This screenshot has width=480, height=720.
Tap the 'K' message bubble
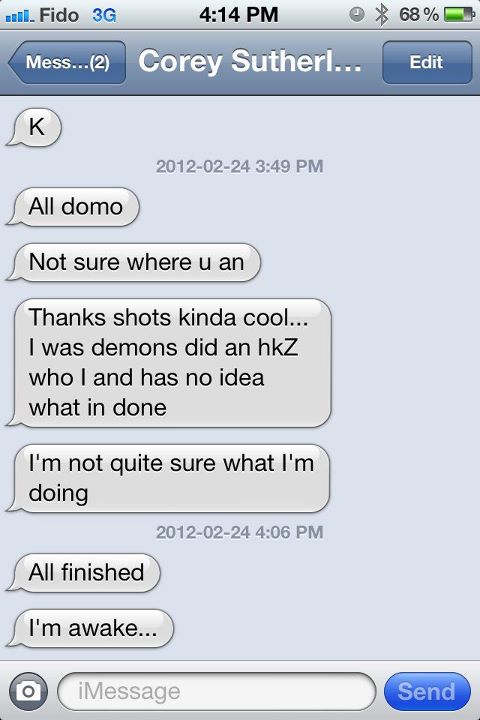pyautogui.click(x=34, y=127)
